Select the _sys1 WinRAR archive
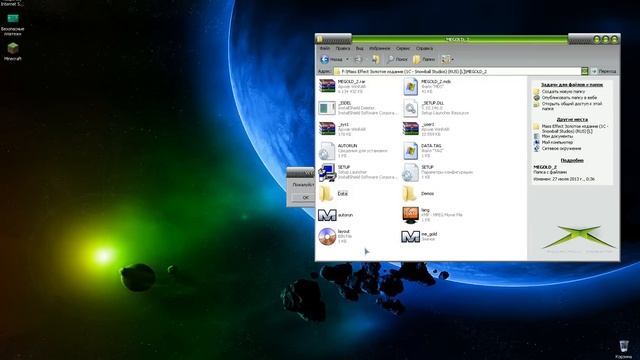 (342, 129)
